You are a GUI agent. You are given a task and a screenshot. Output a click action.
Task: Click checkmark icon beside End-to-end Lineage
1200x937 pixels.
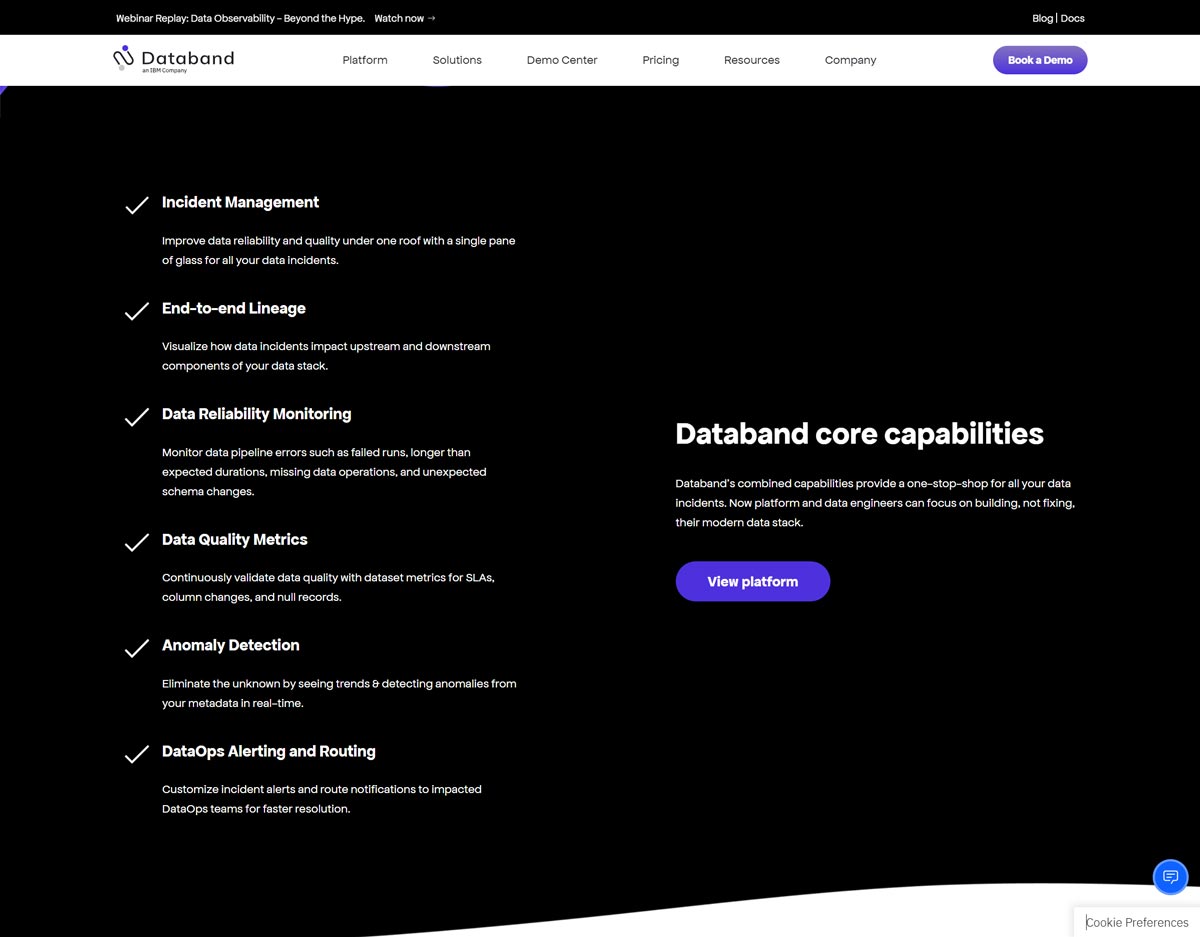(137, 311)
